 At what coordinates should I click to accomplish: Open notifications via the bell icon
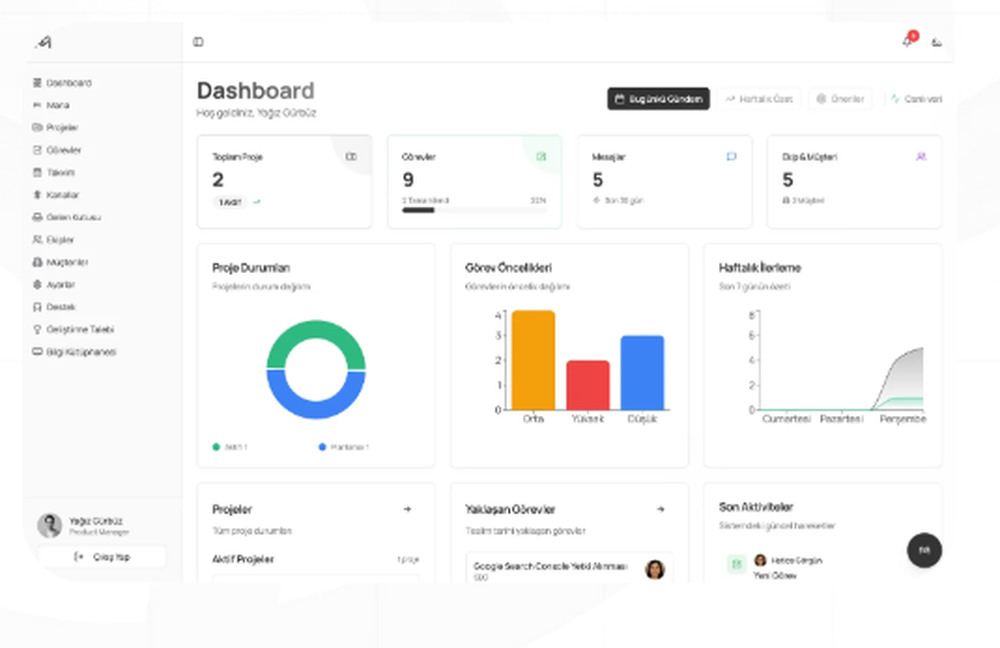pos(907,42)
